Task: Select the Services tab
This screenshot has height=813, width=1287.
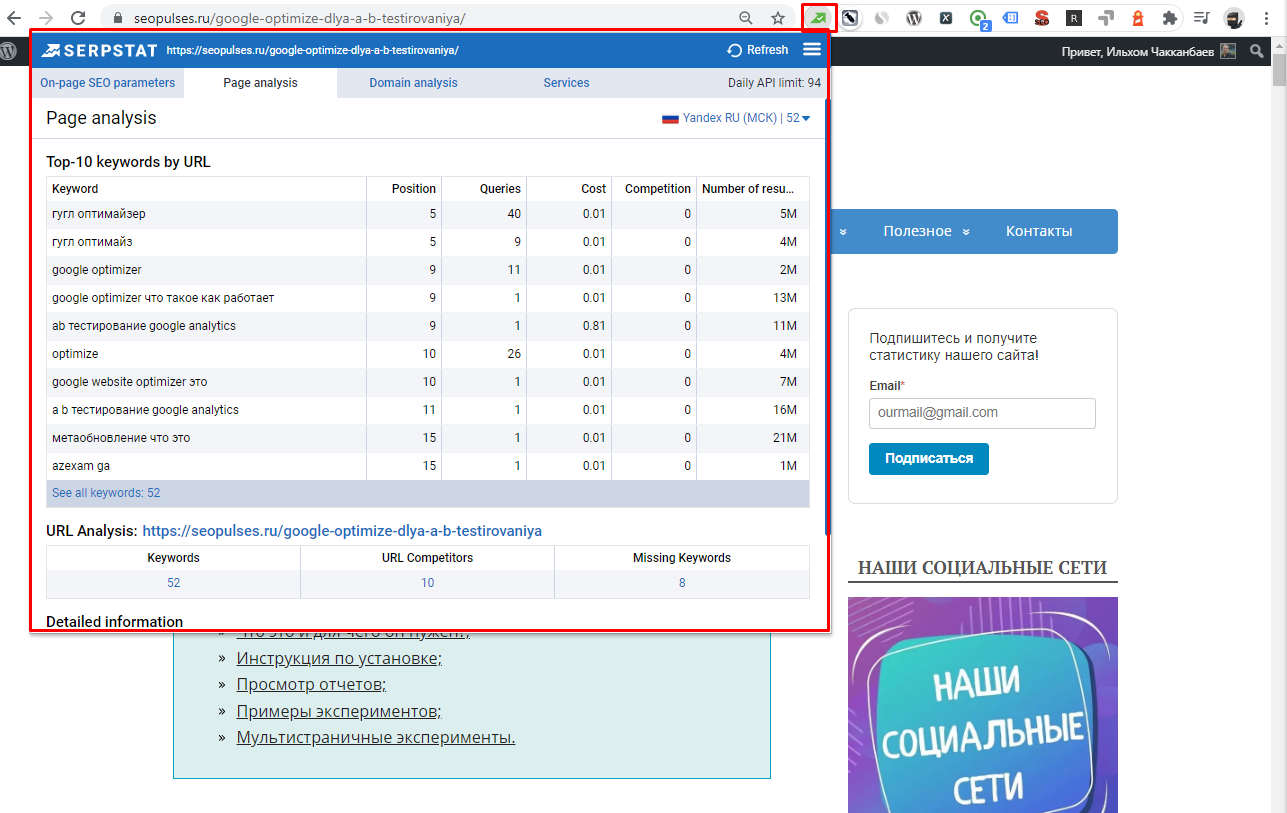Action: coord(566,83)
